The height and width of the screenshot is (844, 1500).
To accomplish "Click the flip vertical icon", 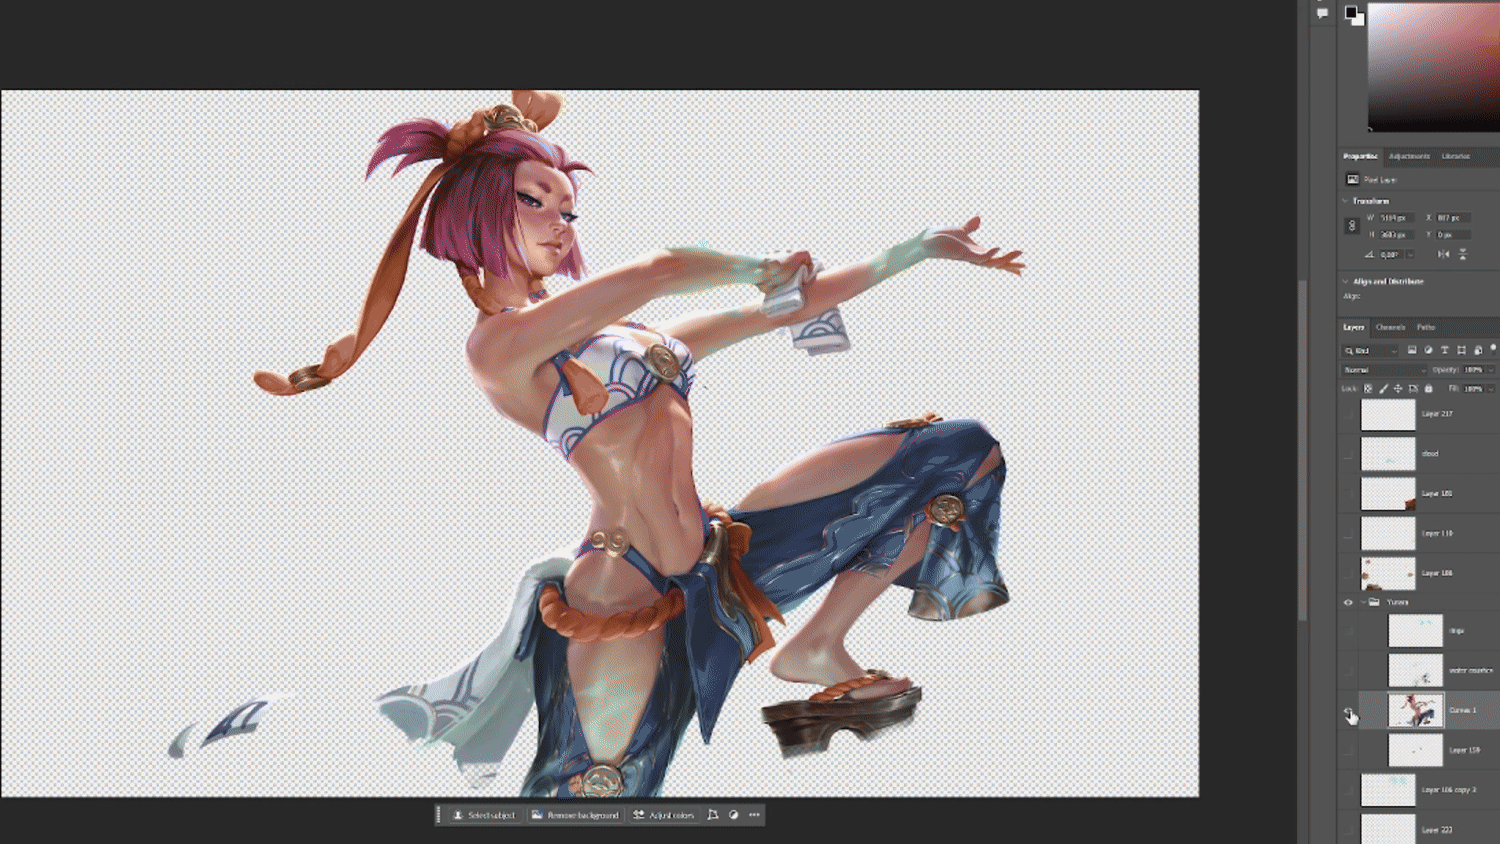I will pyautogui.click(x=1462, y=254).
